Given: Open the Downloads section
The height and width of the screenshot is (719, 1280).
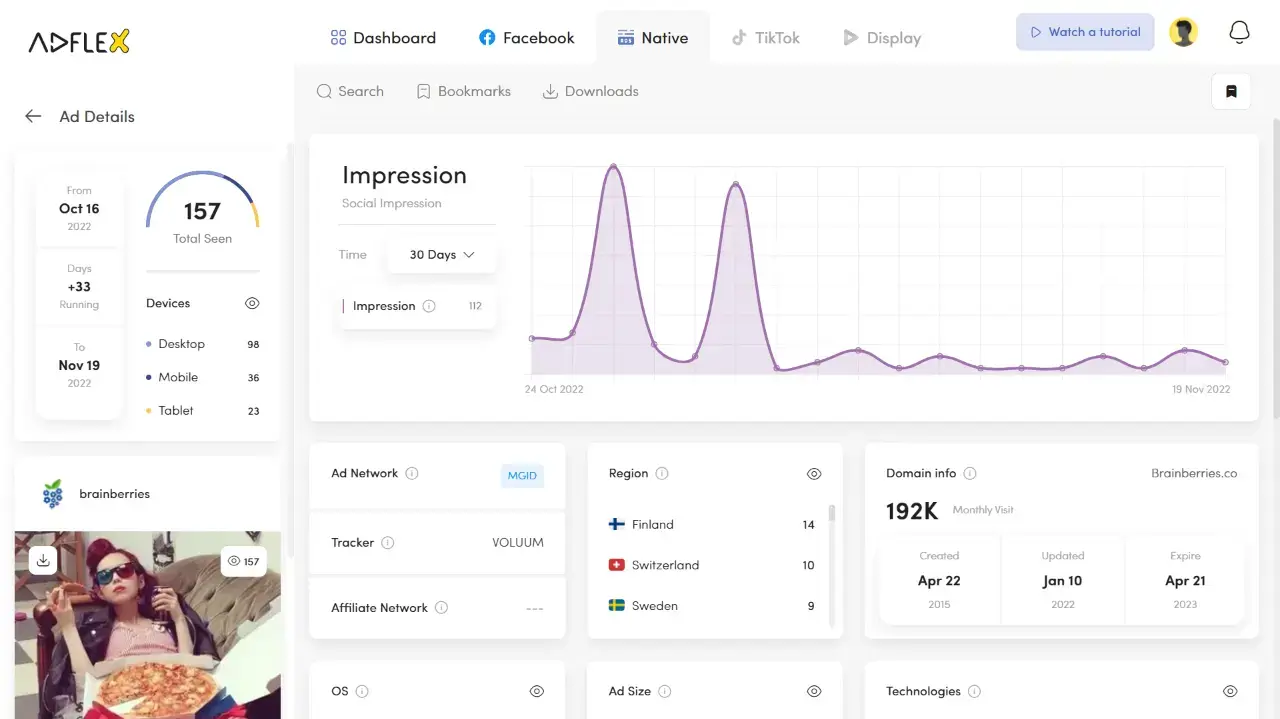Looking at the screenshot, I should [x=590, y=91].
